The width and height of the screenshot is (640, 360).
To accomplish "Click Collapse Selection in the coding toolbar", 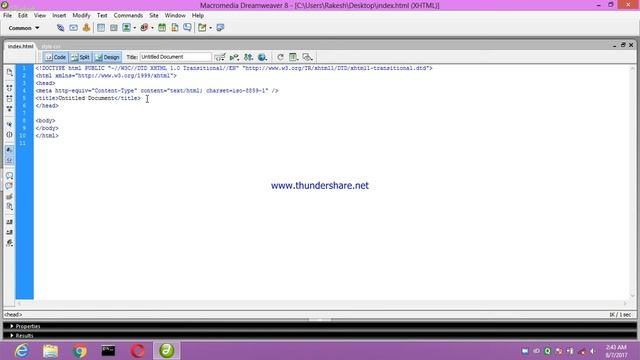I will [x=9, y=98].
